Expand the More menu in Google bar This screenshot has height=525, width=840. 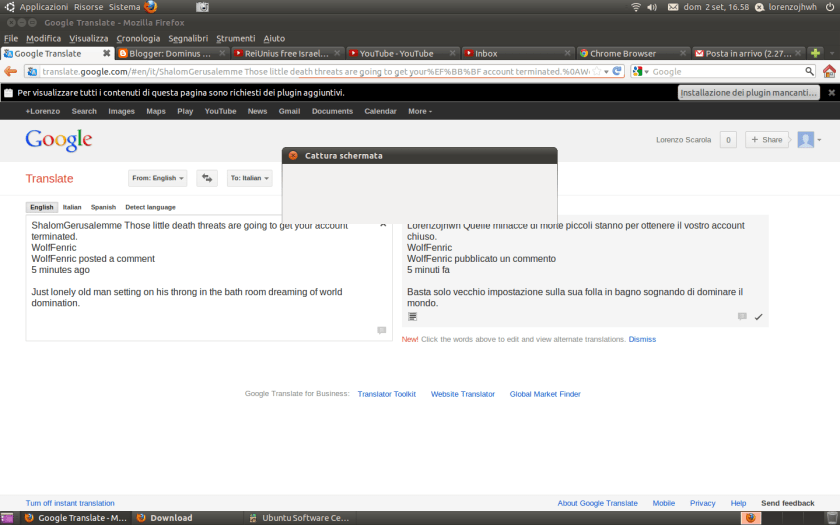(x=419, y=111)
